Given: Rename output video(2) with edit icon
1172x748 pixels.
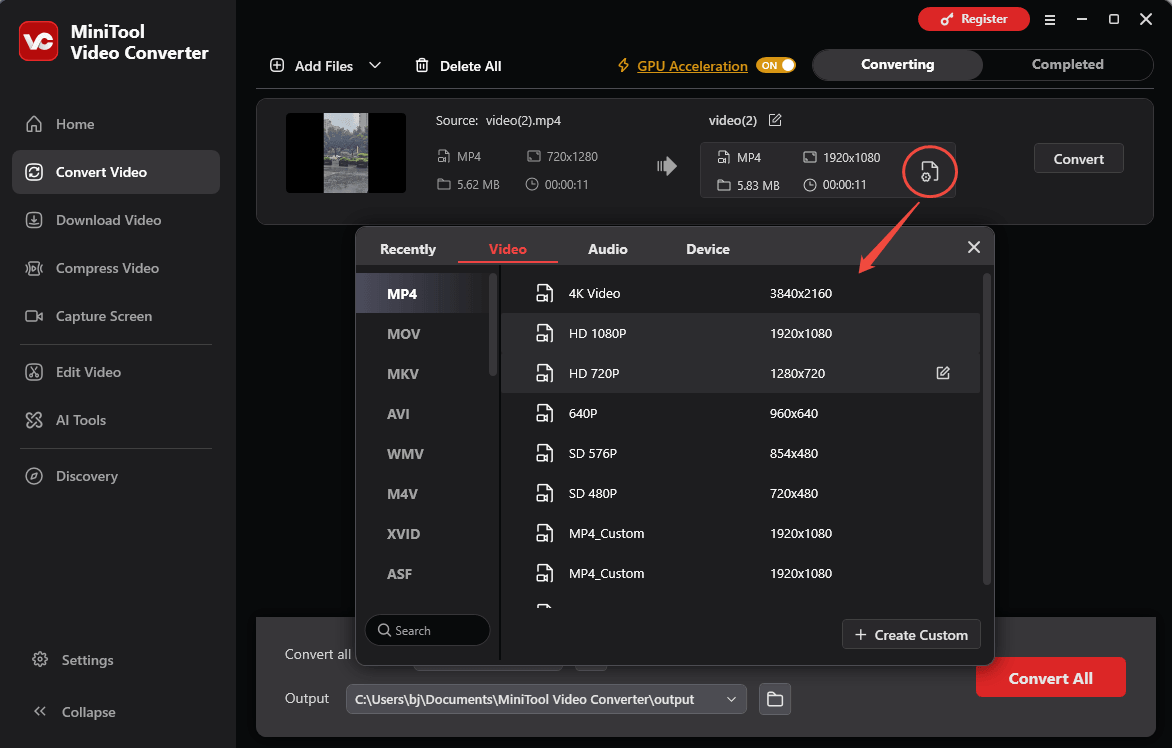Looking at the screenshot, I should tap(775, 120).
